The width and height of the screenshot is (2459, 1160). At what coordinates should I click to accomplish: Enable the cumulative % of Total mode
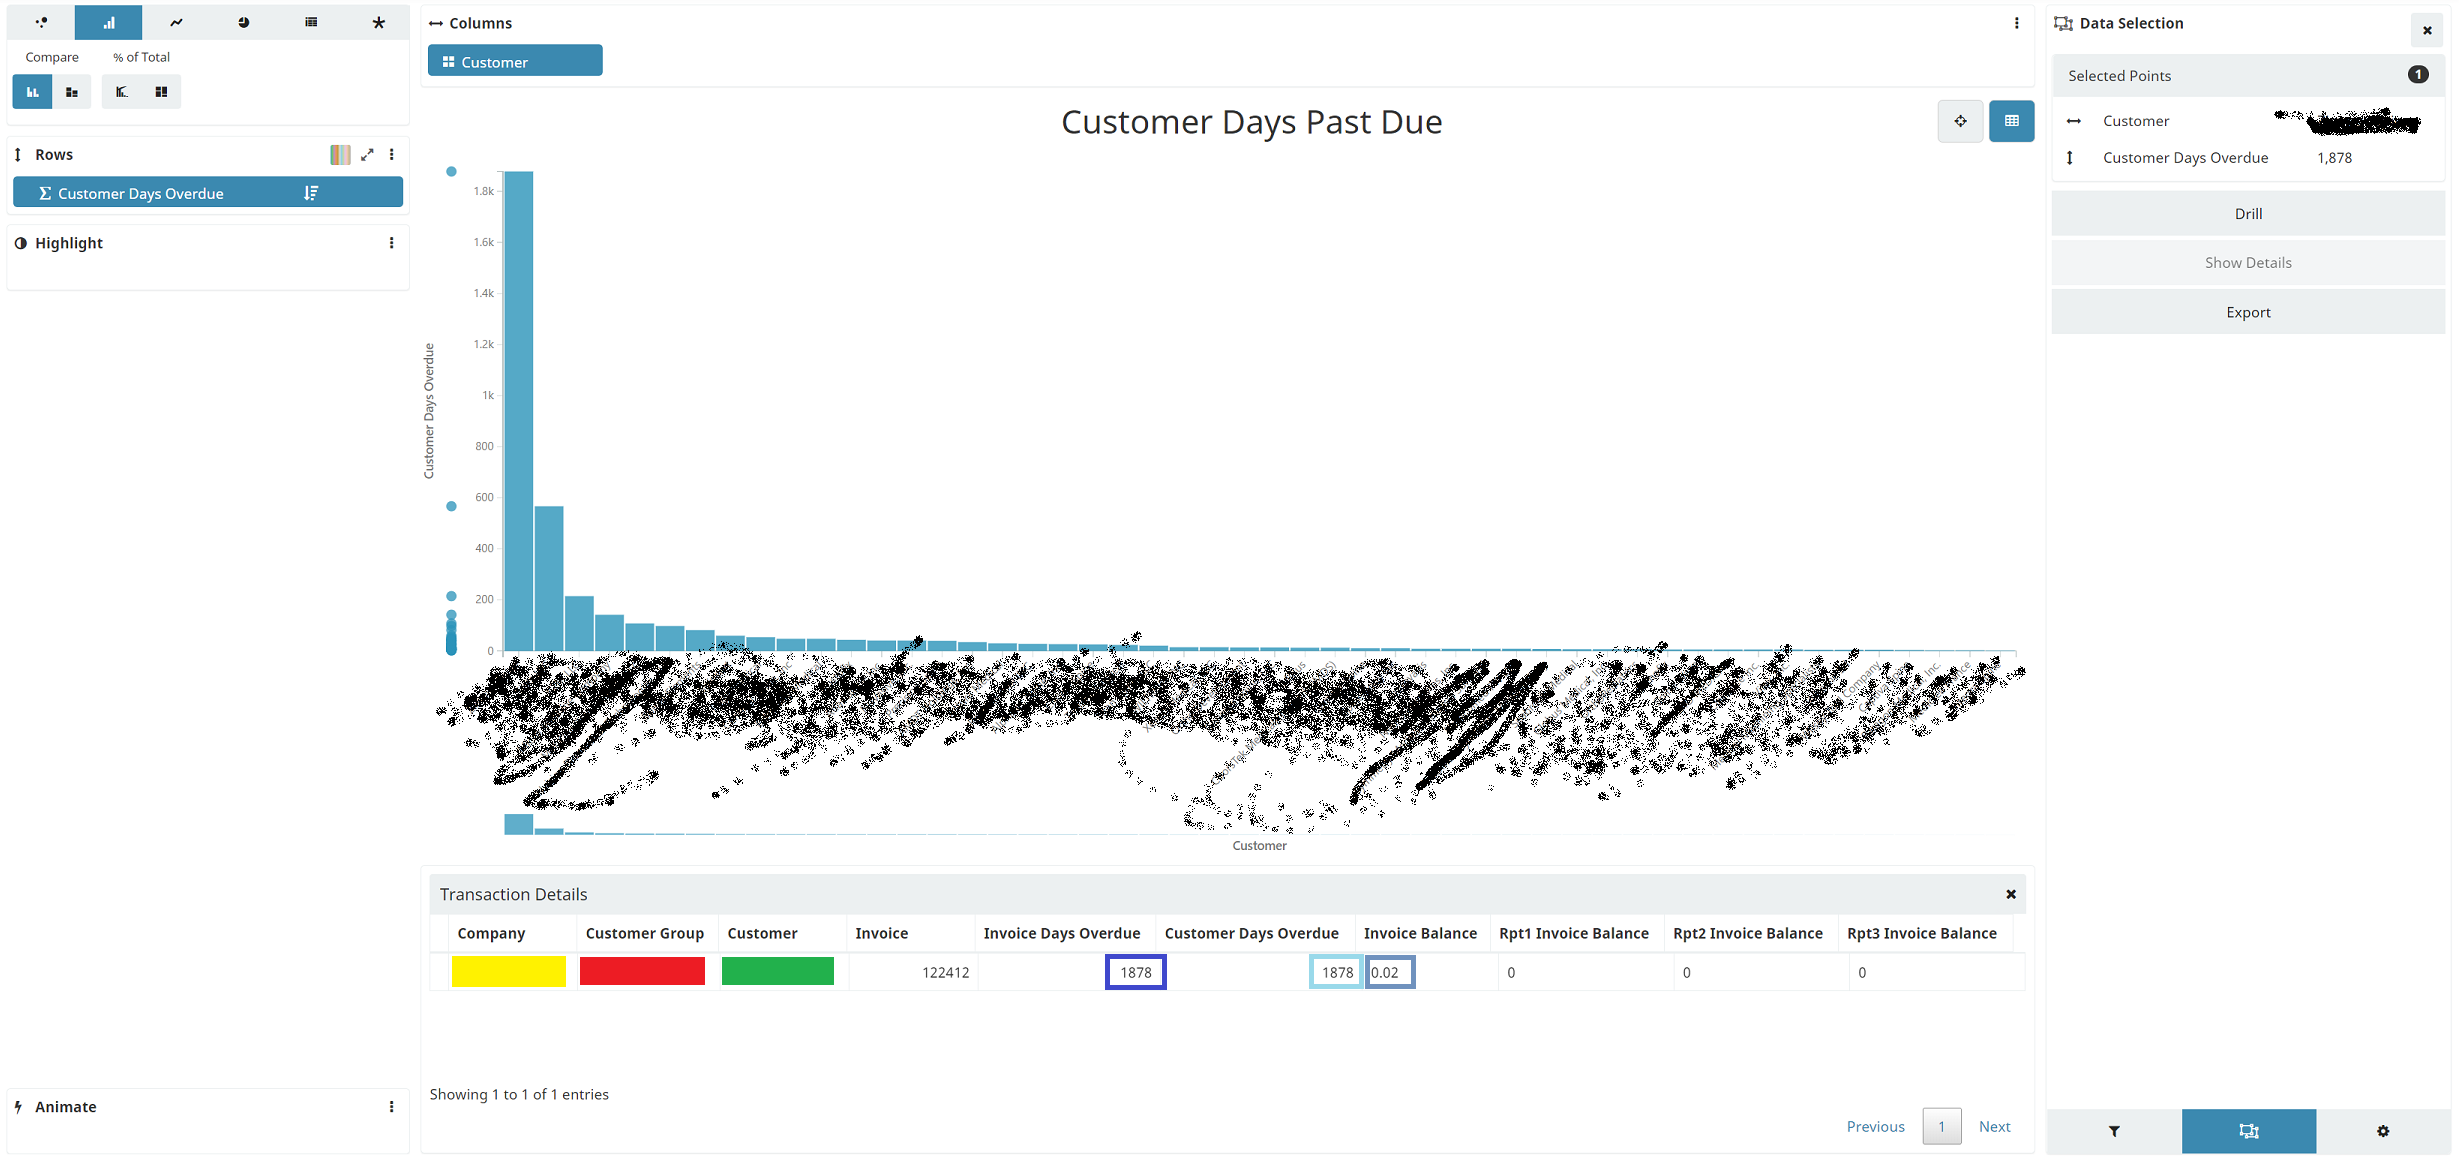[122, 92]
